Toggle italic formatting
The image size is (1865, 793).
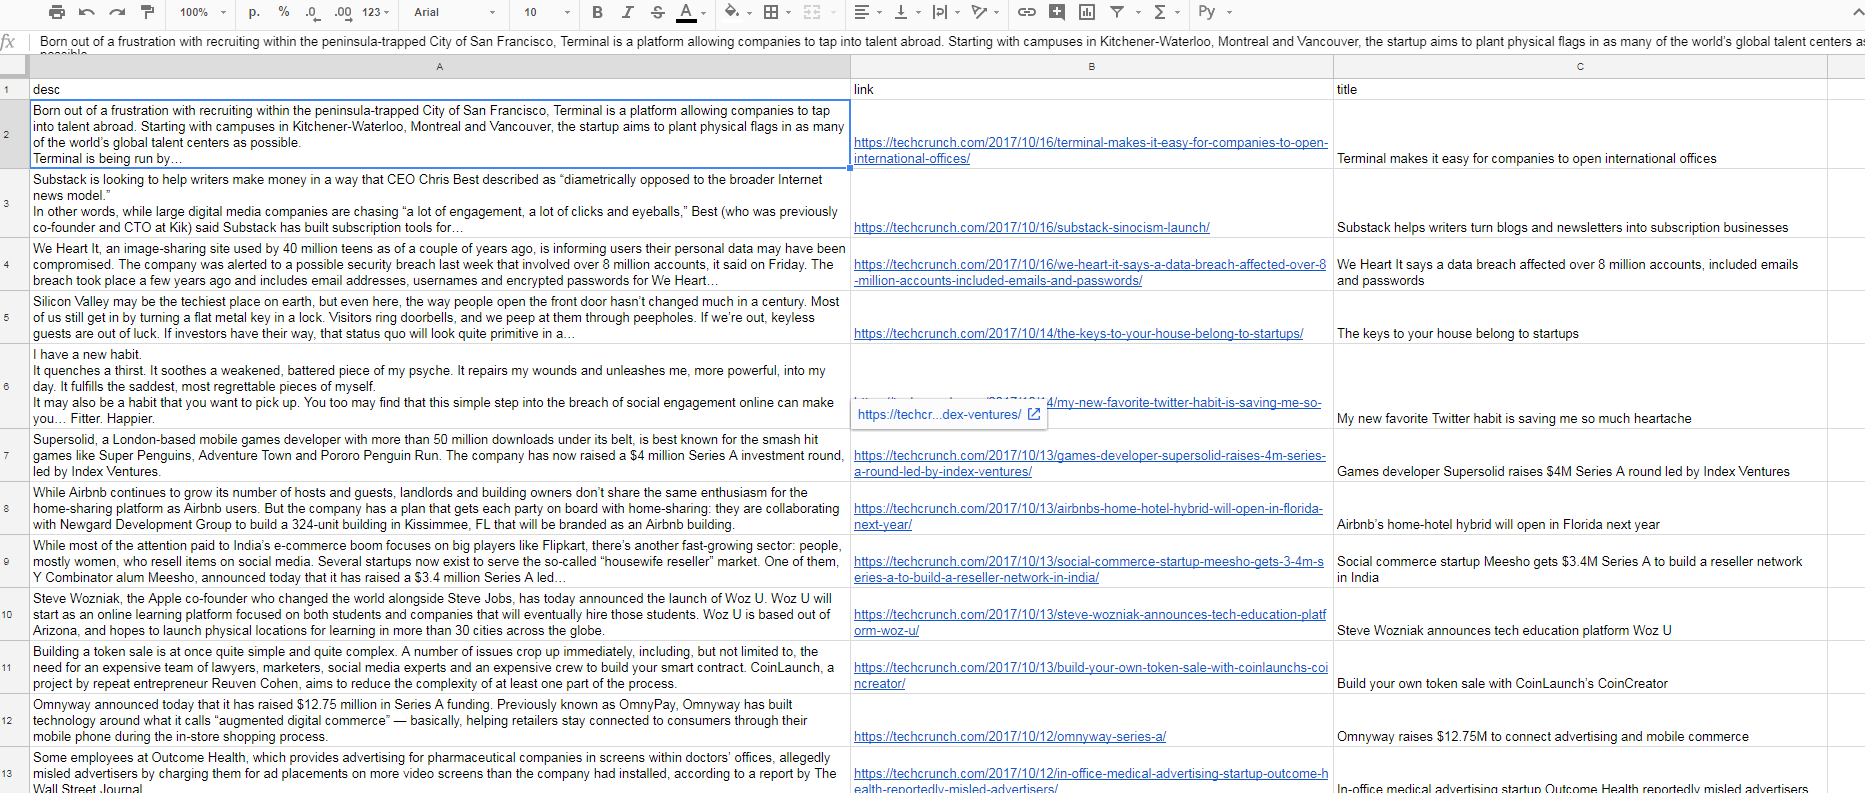point(627,12)
